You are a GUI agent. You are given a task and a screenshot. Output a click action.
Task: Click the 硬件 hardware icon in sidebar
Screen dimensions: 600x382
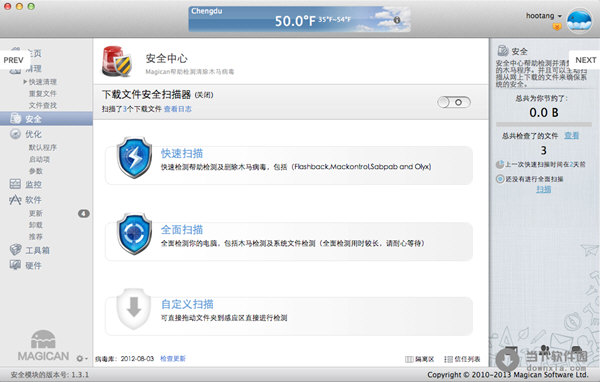point(15,265)
